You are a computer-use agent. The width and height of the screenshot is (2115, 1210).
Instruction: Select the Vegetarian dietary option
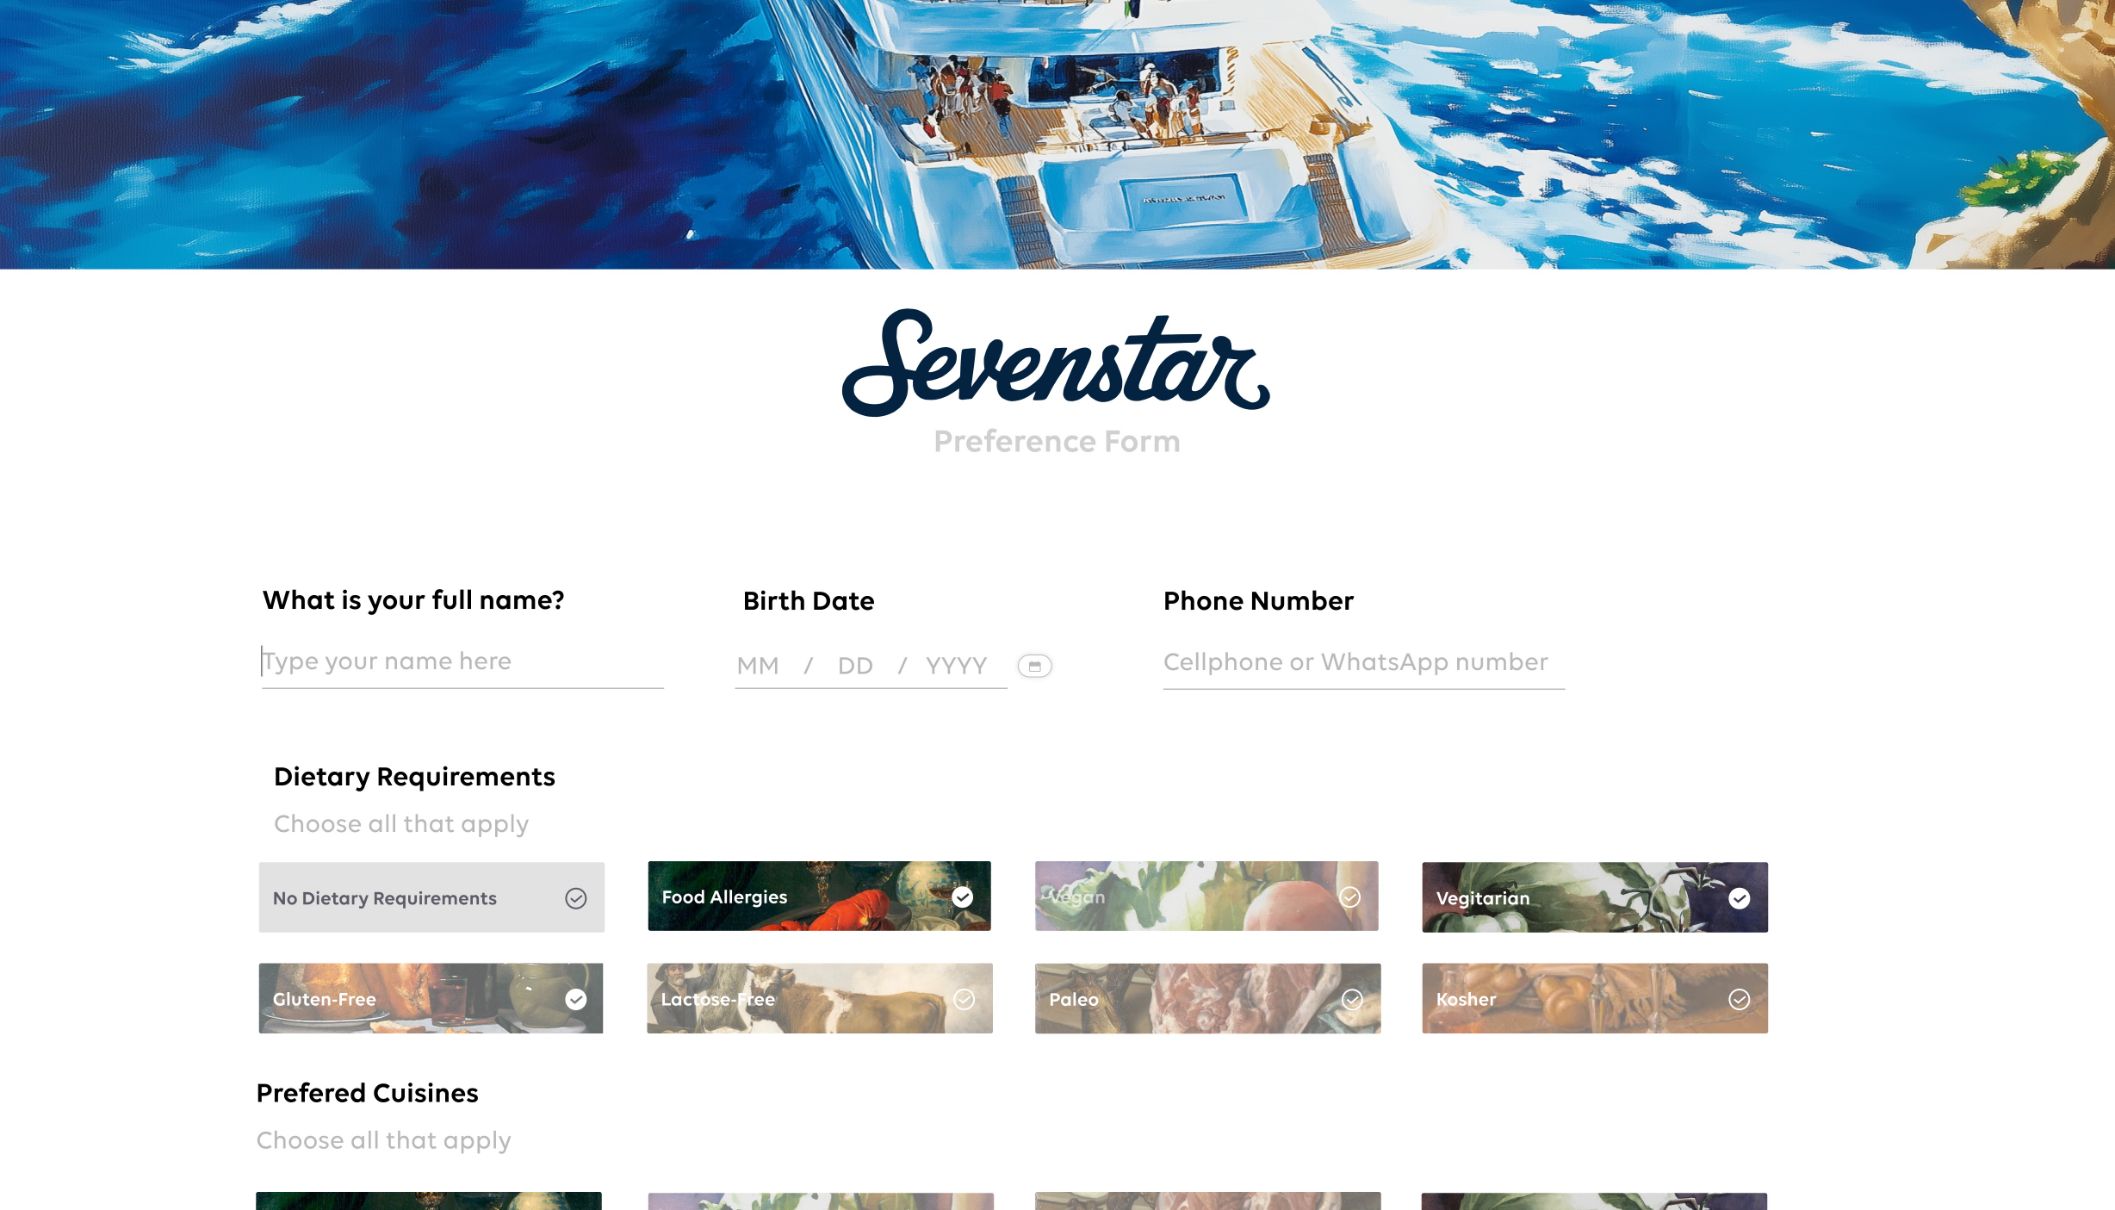click(x=1595, y=896)
